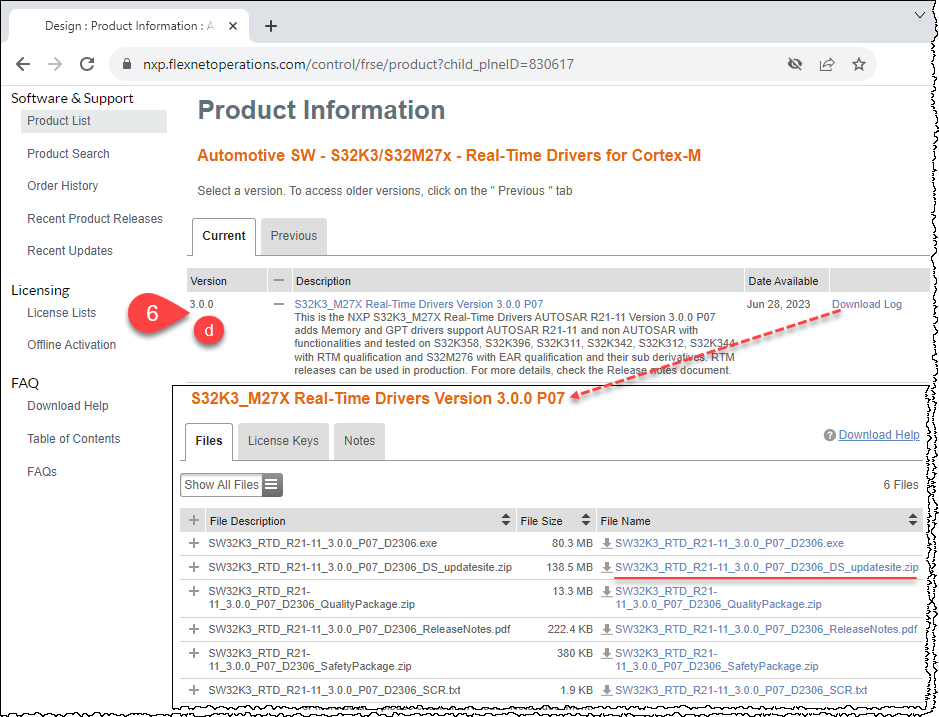Click download arrow icon for QualityPackage.zip

click(x=607, y=591)
